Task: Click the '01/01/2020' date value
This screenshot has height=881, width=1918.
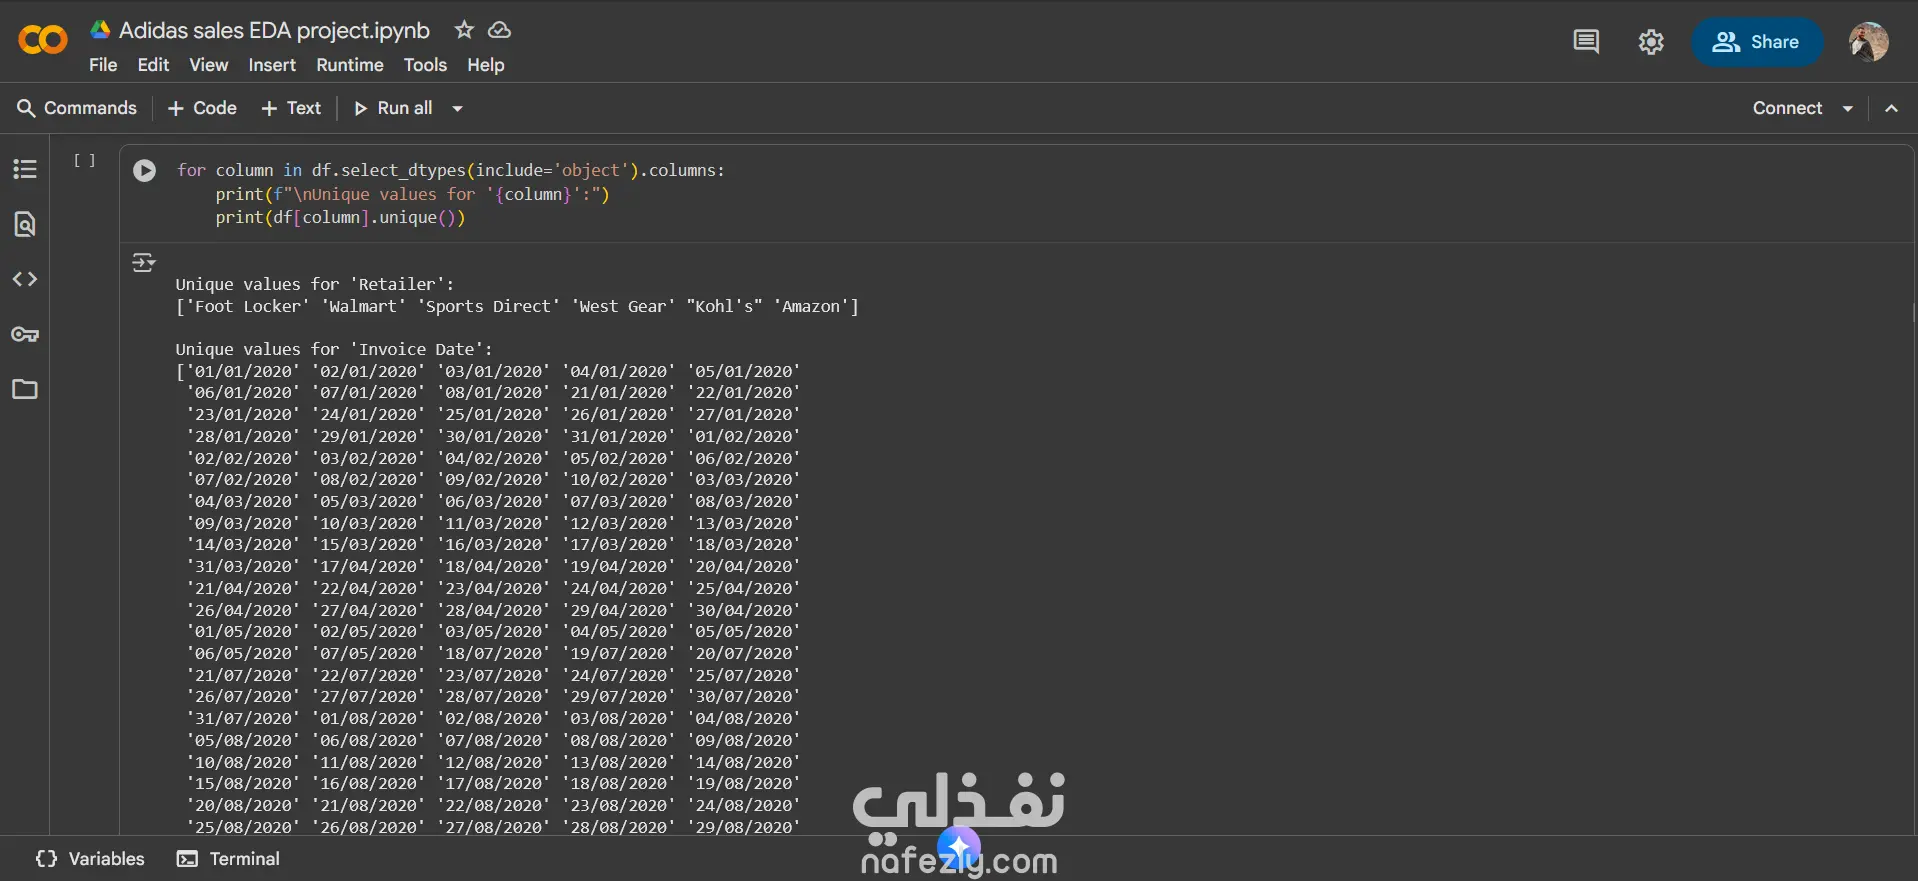Action: (243, 371)
